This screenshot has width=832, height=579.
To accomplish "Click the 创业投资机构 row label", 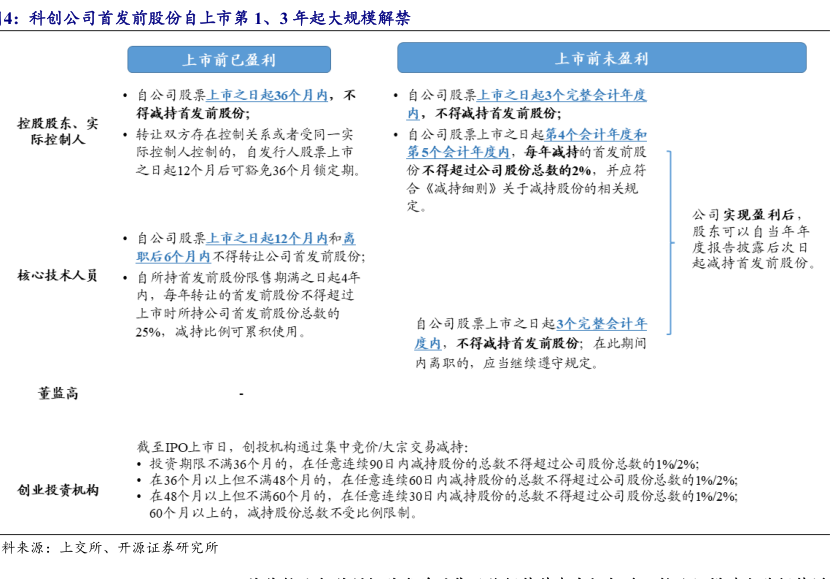I will point(57,489).
